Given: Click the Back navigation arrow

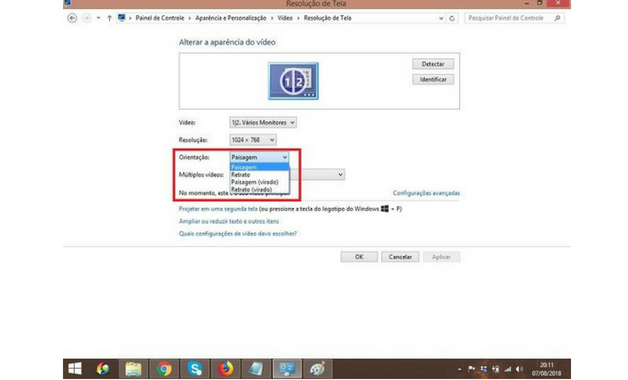Looking at the screenshot, I should (72, 18).
